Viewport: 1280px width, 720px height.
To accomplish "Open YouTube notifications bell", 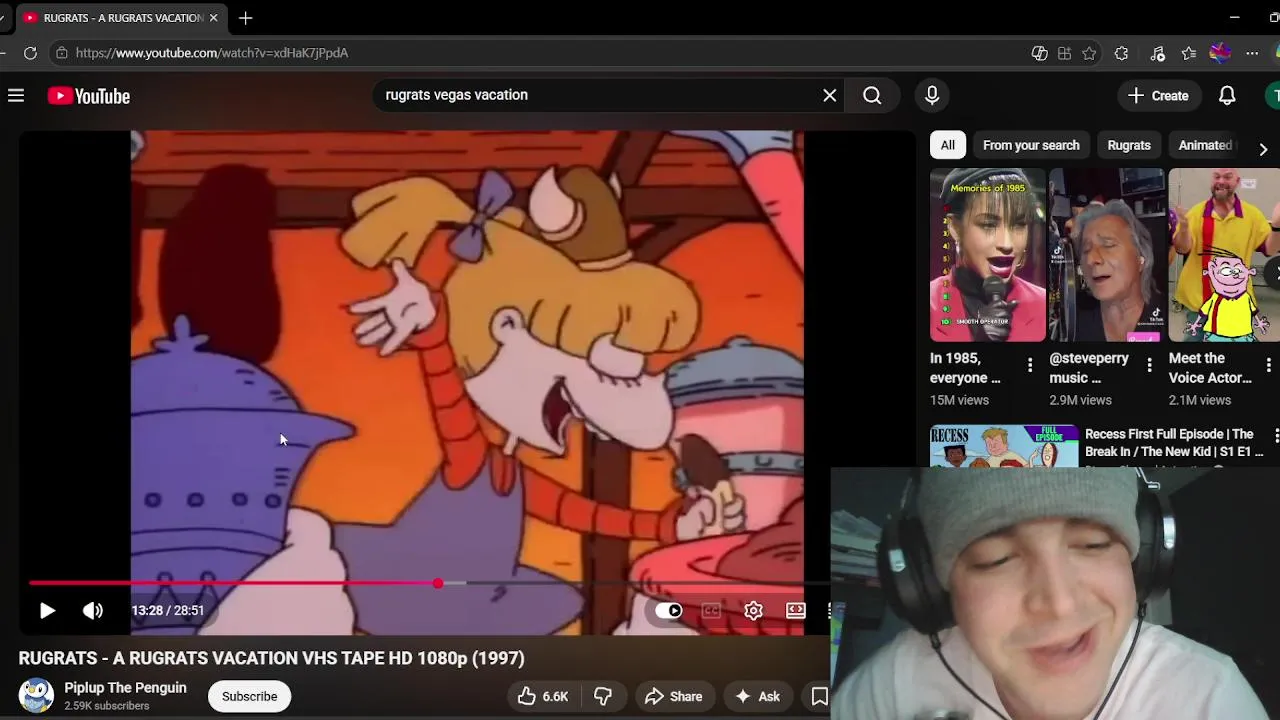I will [x=1227, y=96].
